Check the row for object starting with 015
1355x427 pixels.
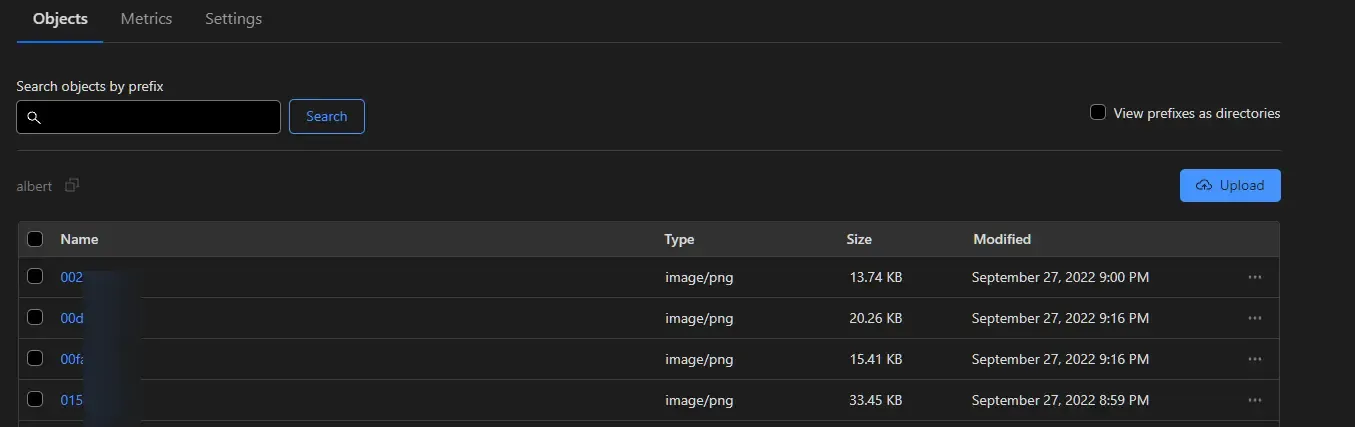tap(35, 400)
